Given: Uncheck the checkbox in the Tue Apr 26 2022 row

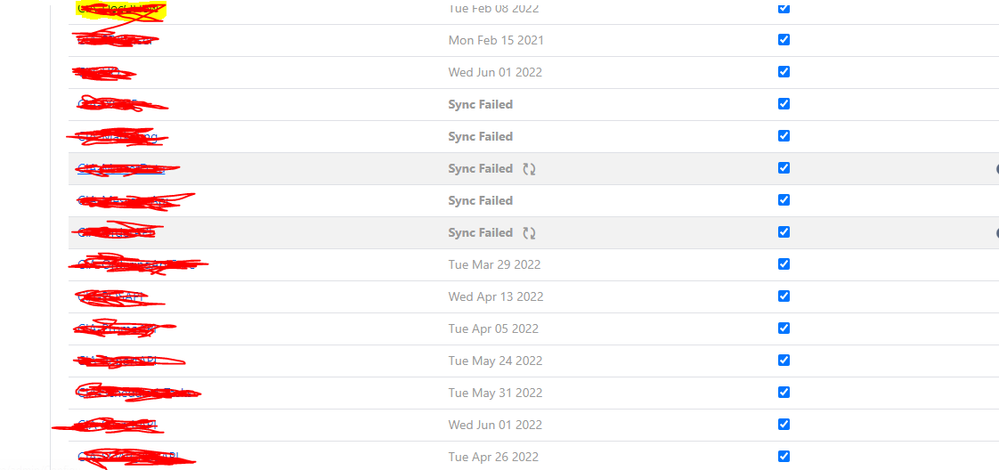Looking at the screenshot, I should [784, 456].
